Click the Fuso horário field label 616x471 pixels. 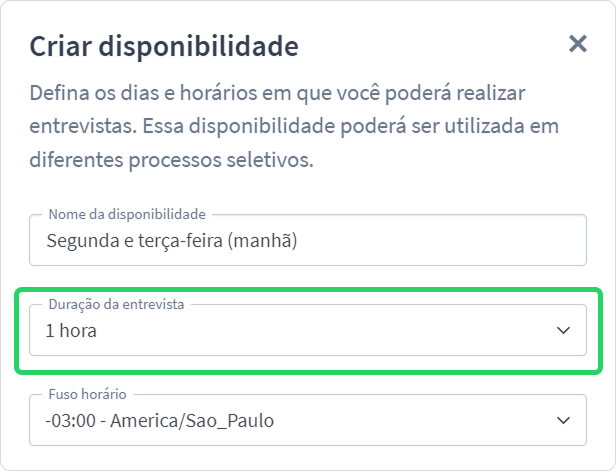(x=87, y=394)
